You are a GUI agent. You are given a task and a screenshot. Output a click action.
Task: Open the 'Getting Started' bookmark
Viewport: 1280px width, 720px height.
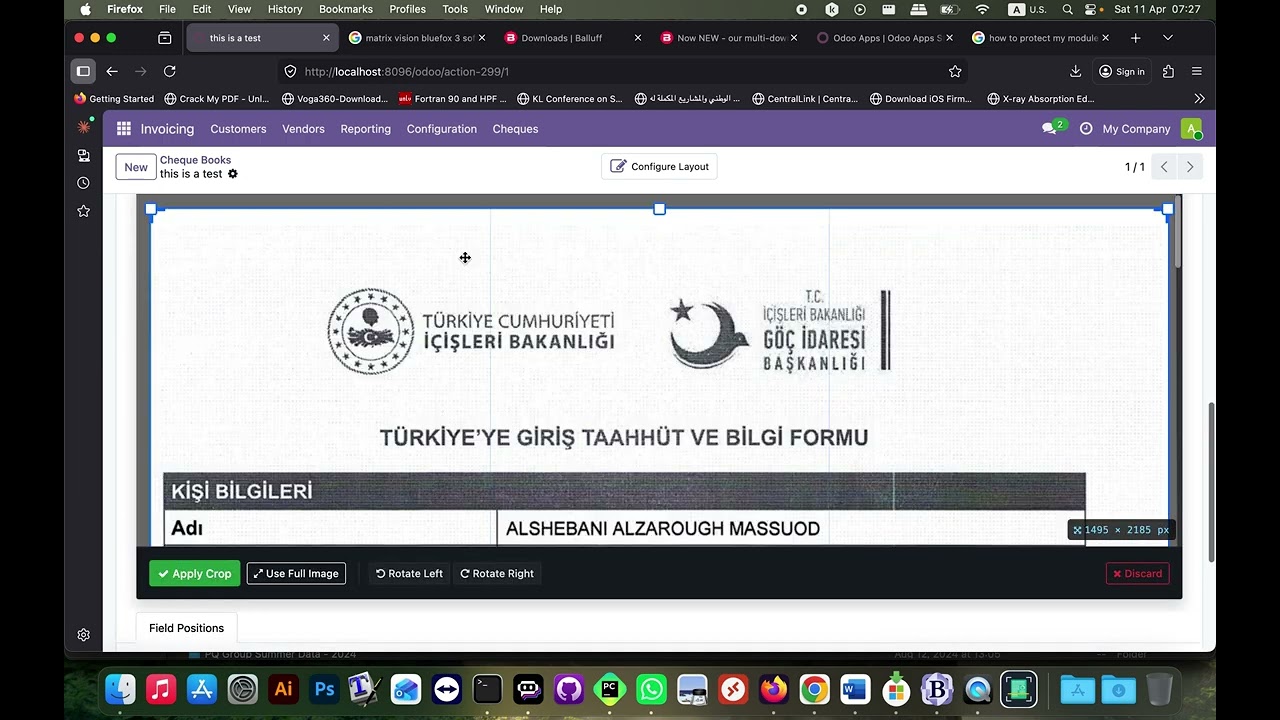tap(114, 99)
